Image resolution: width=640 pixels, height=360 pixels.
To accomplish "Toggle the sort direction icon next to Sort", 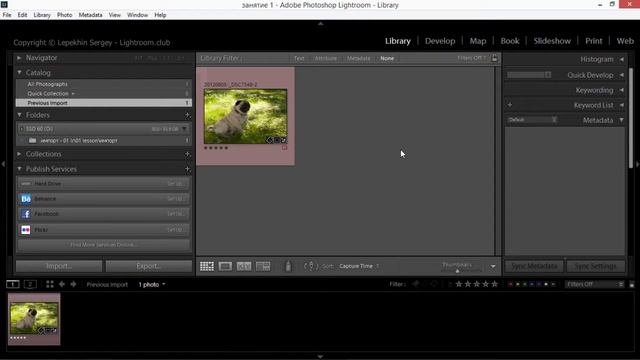I will click(x=311, y=266).
